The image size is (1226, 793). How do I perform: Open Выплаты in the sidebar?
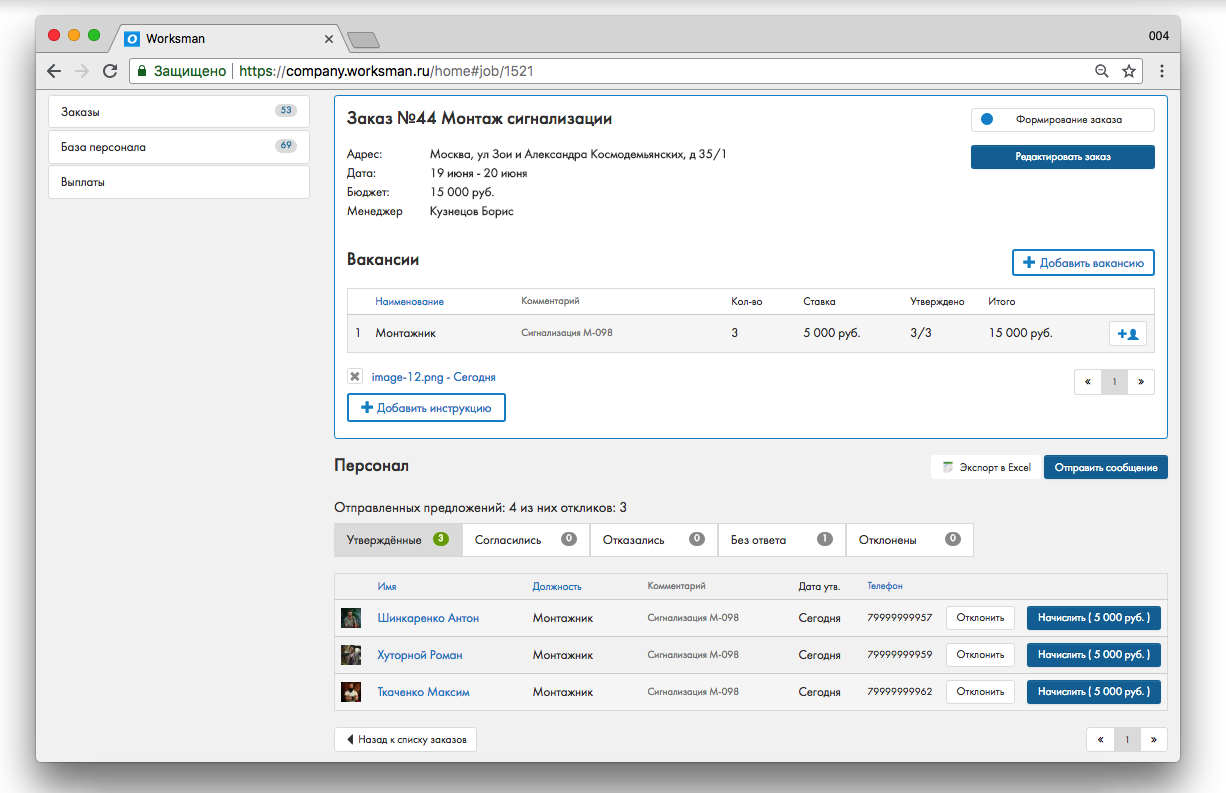179,182
